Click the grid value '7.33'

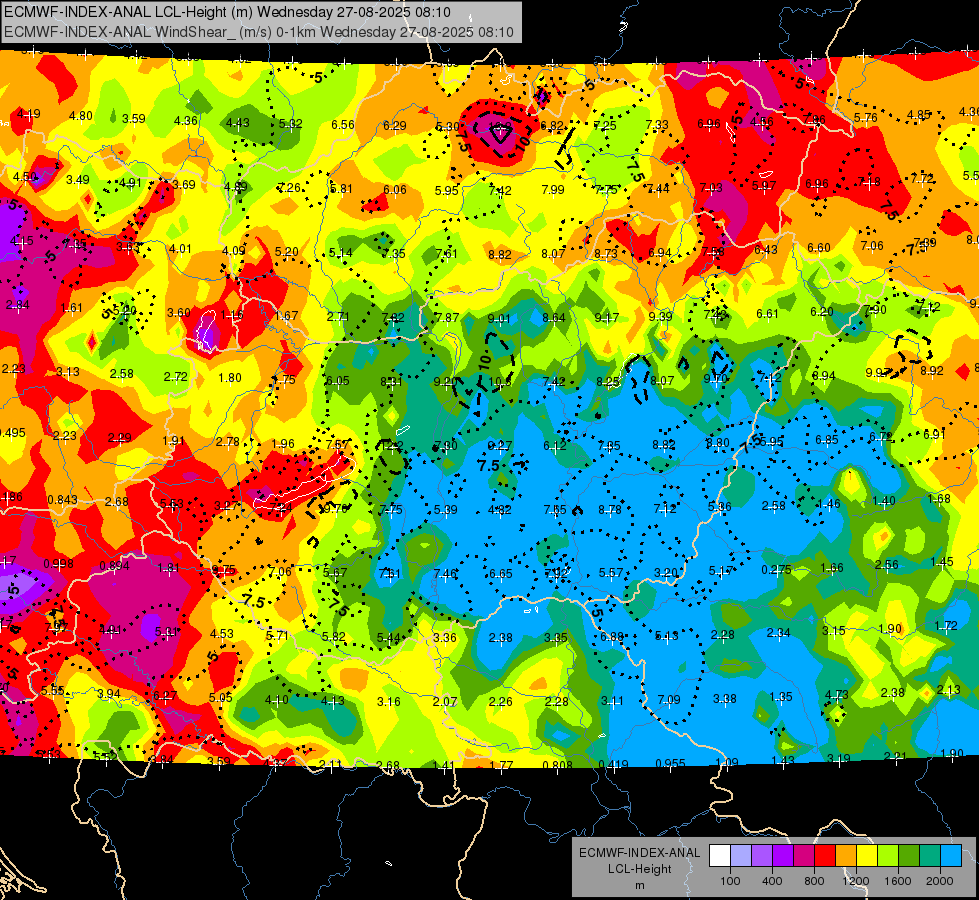(657, 125)
